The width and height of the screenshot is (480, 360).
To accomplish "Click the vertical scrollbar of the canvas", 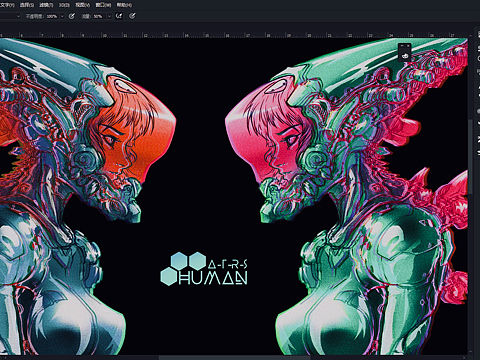I will (470, 157).
